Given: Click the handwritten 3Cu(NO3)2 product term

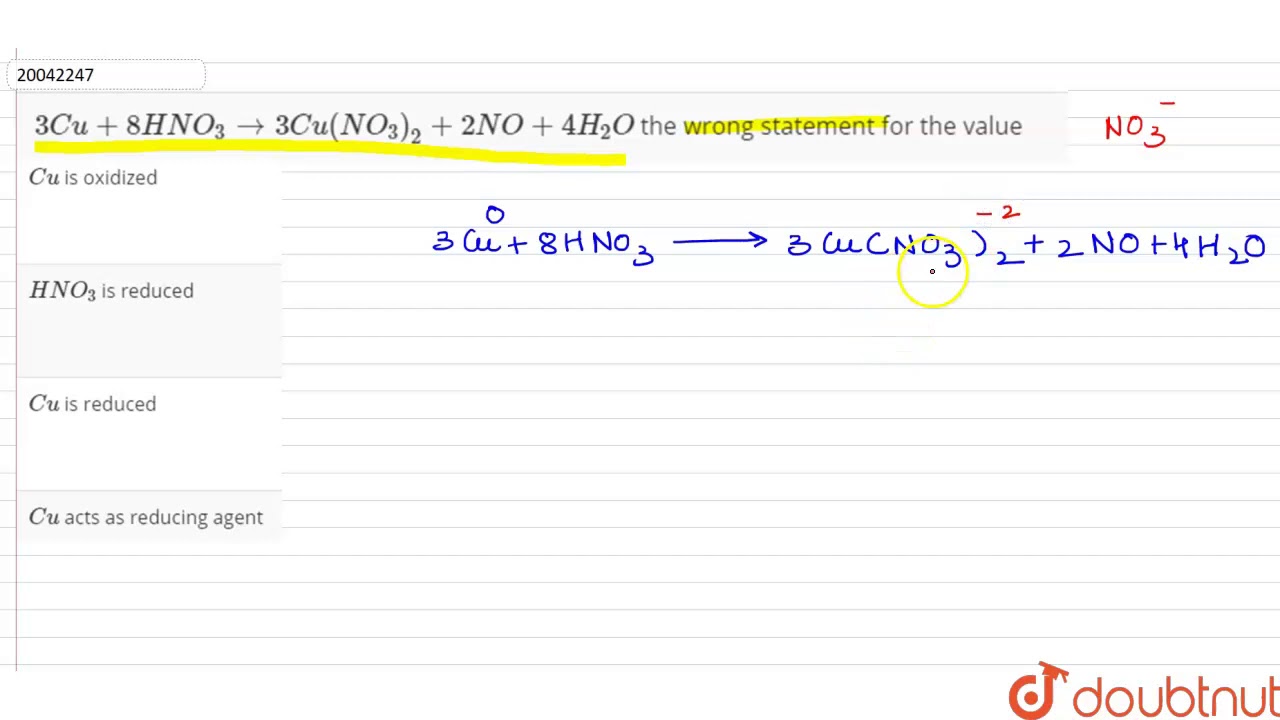Looking at the screenshot, I should coord(906,247).
